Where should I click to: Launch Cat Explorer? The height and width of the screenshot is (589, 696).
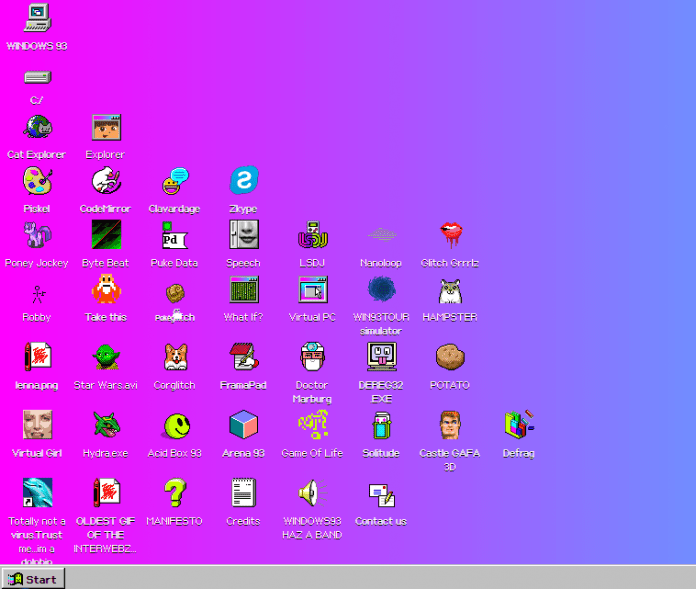coord(38,127)
